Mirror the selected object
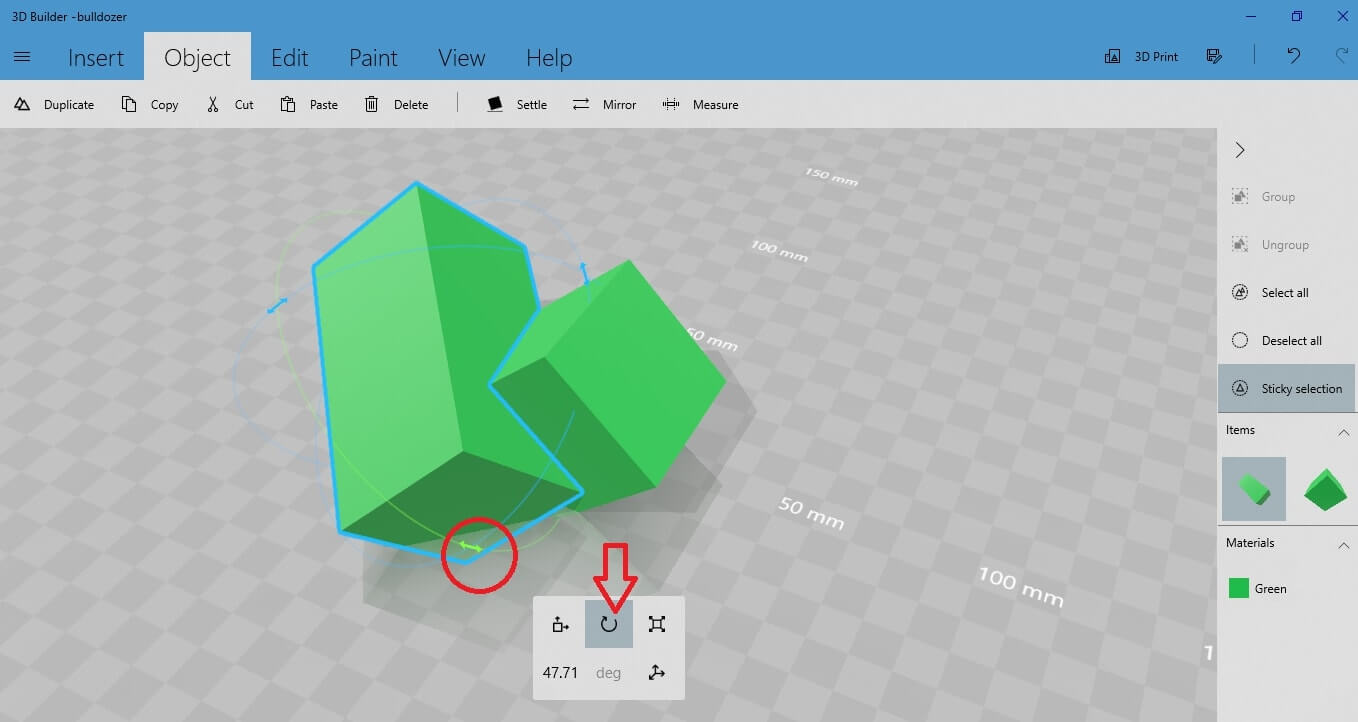Viewport: 1358px width, 722px height. [604, 104]
